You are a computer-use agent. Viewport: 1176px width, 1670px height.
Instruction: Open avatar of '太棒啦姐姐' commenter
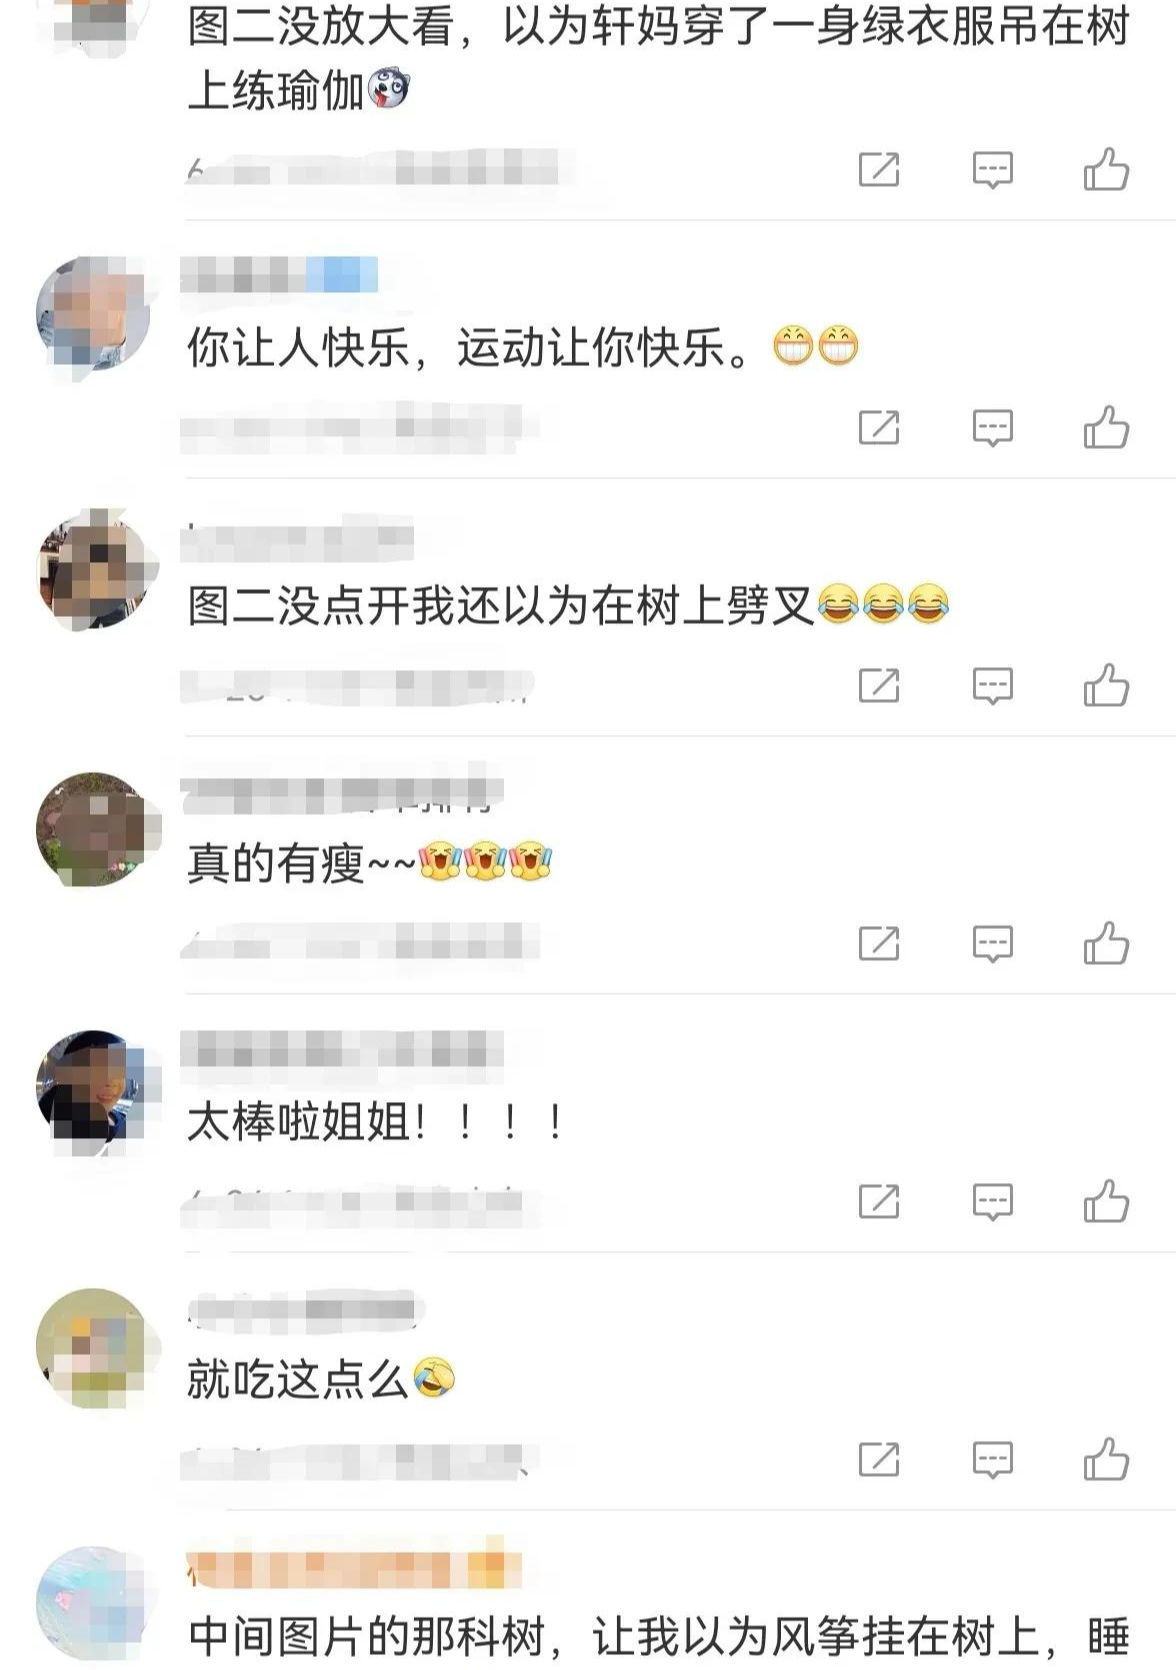pos(96,1087)
